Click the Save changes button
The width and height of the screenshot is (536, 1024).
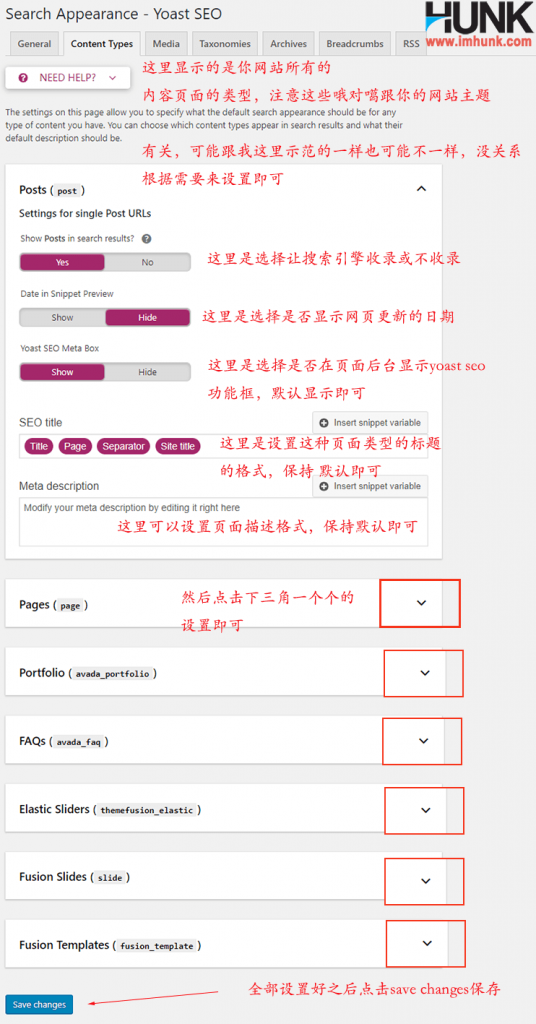point(39,1004)
